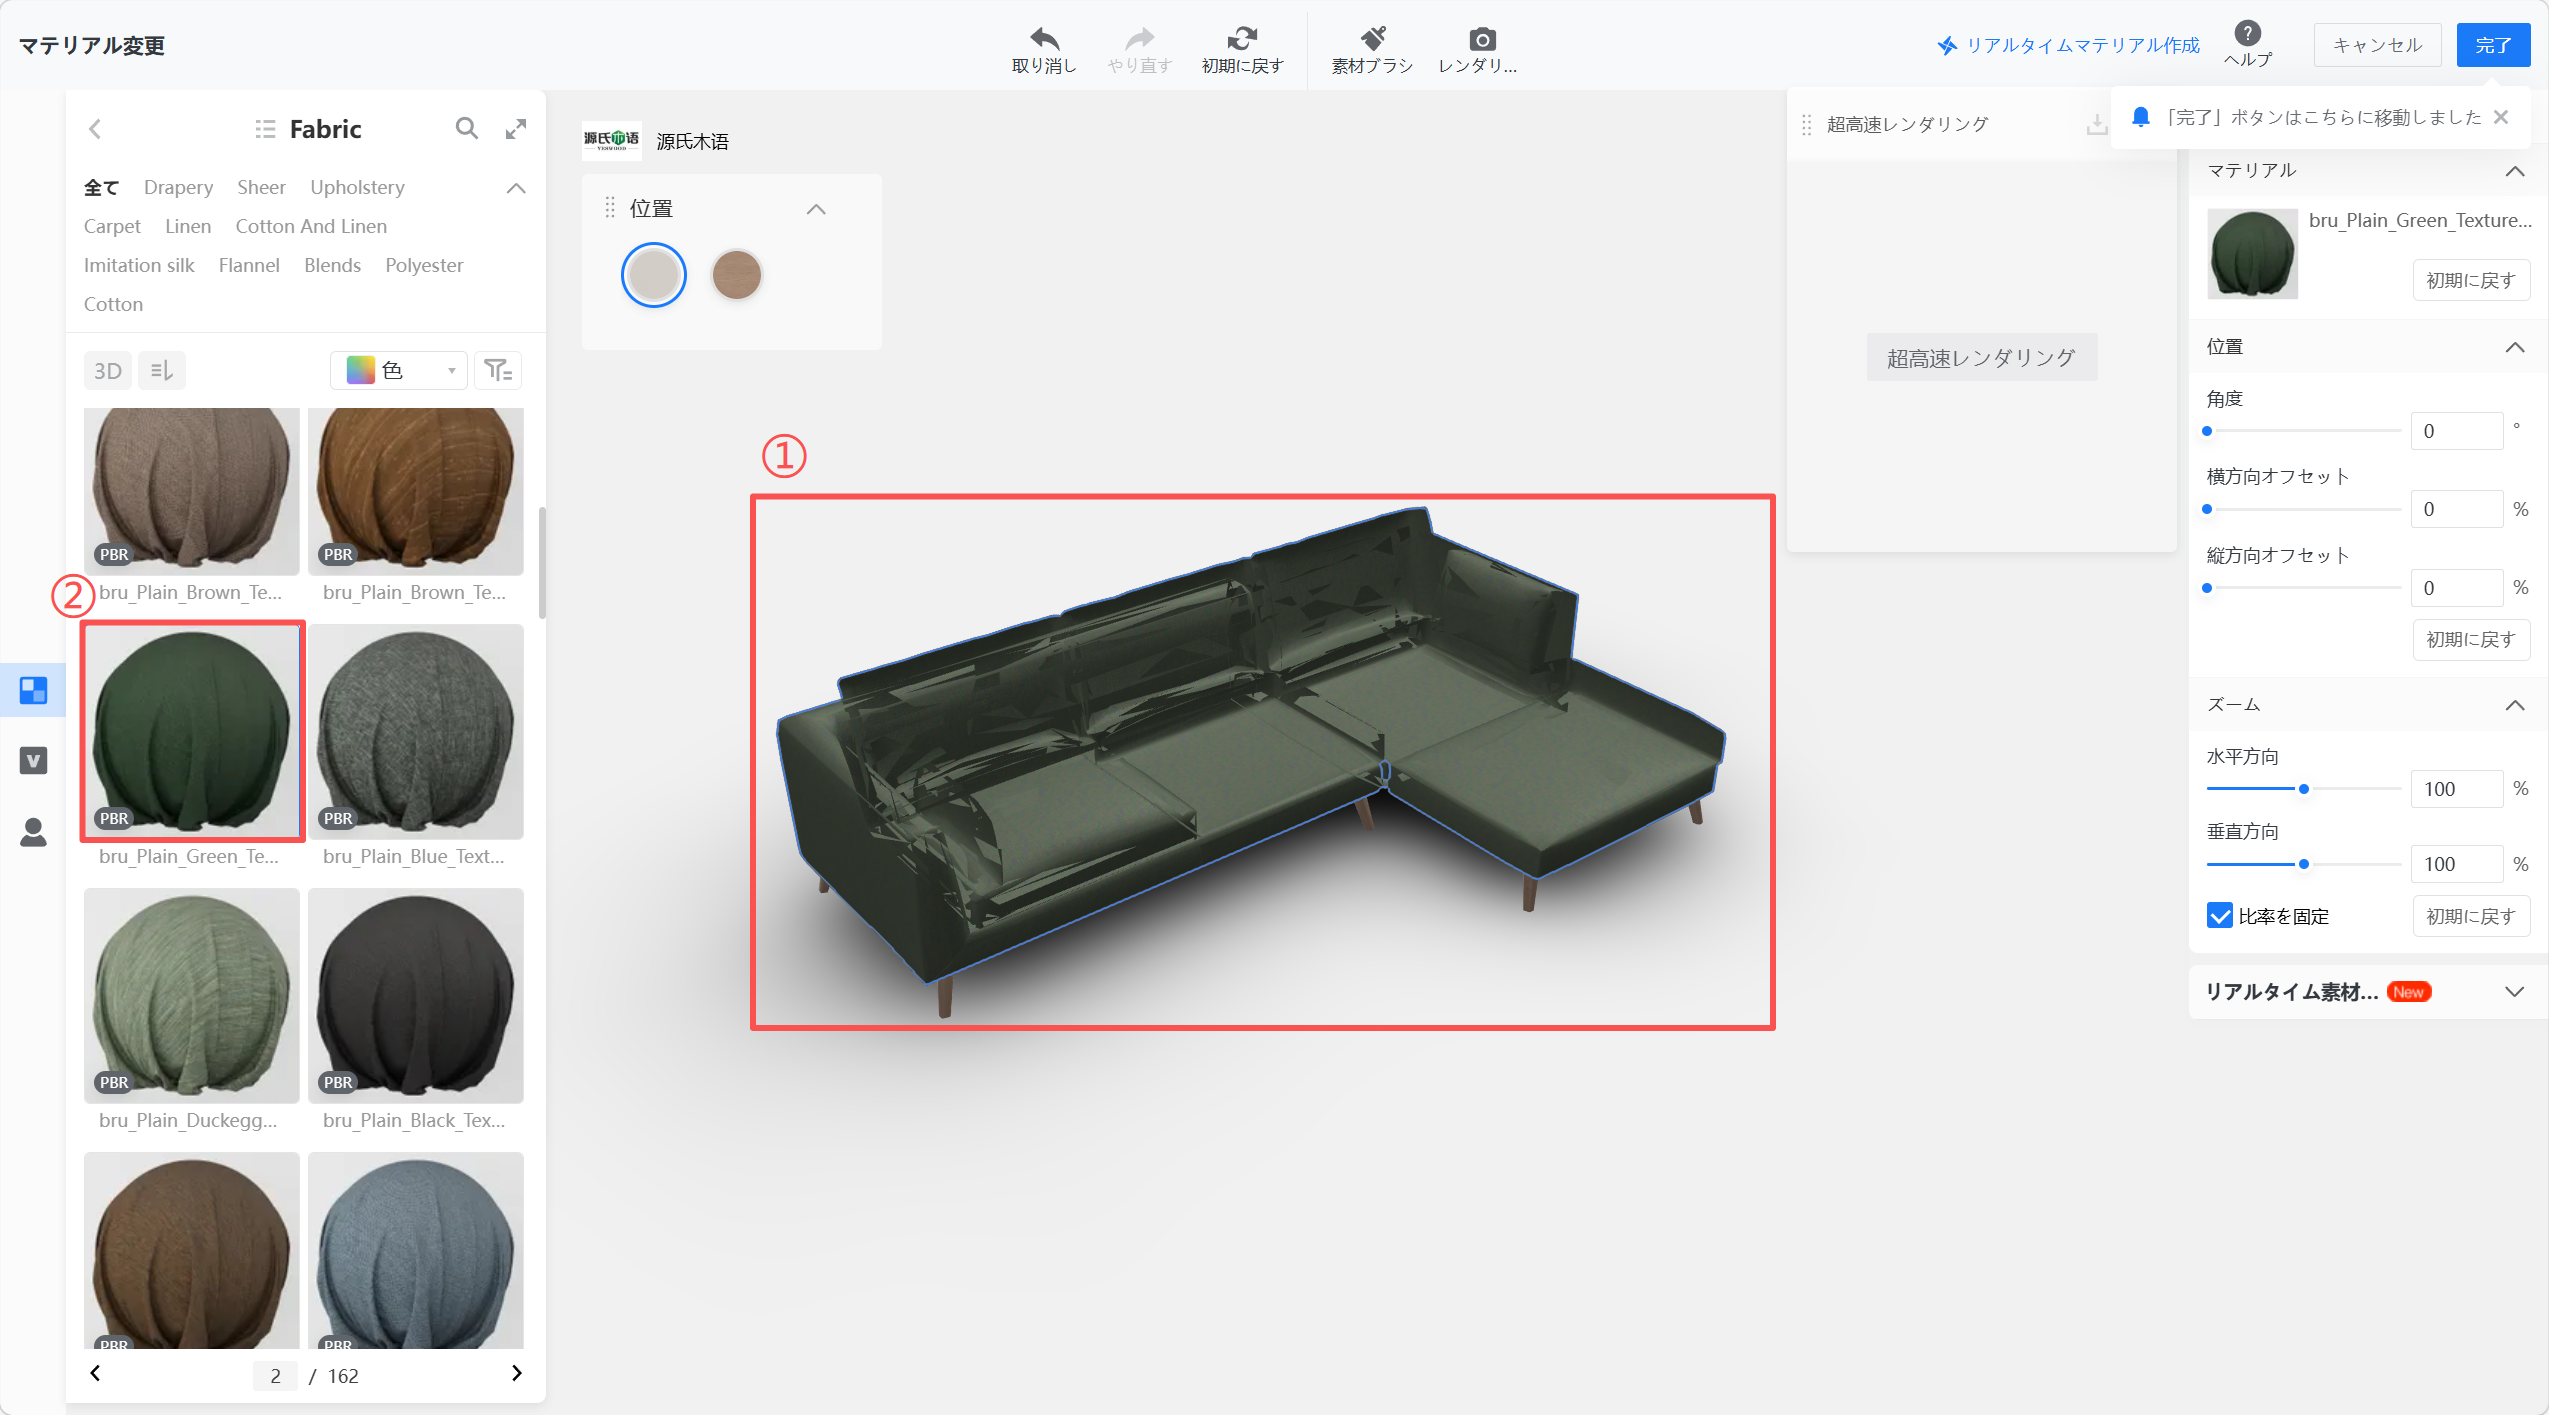Open リアルタイムマテリアル作成 link
Image resolution: width=2549 pixels, height=1415 pixels.
pyautogui.click(x=2068, y=45)
